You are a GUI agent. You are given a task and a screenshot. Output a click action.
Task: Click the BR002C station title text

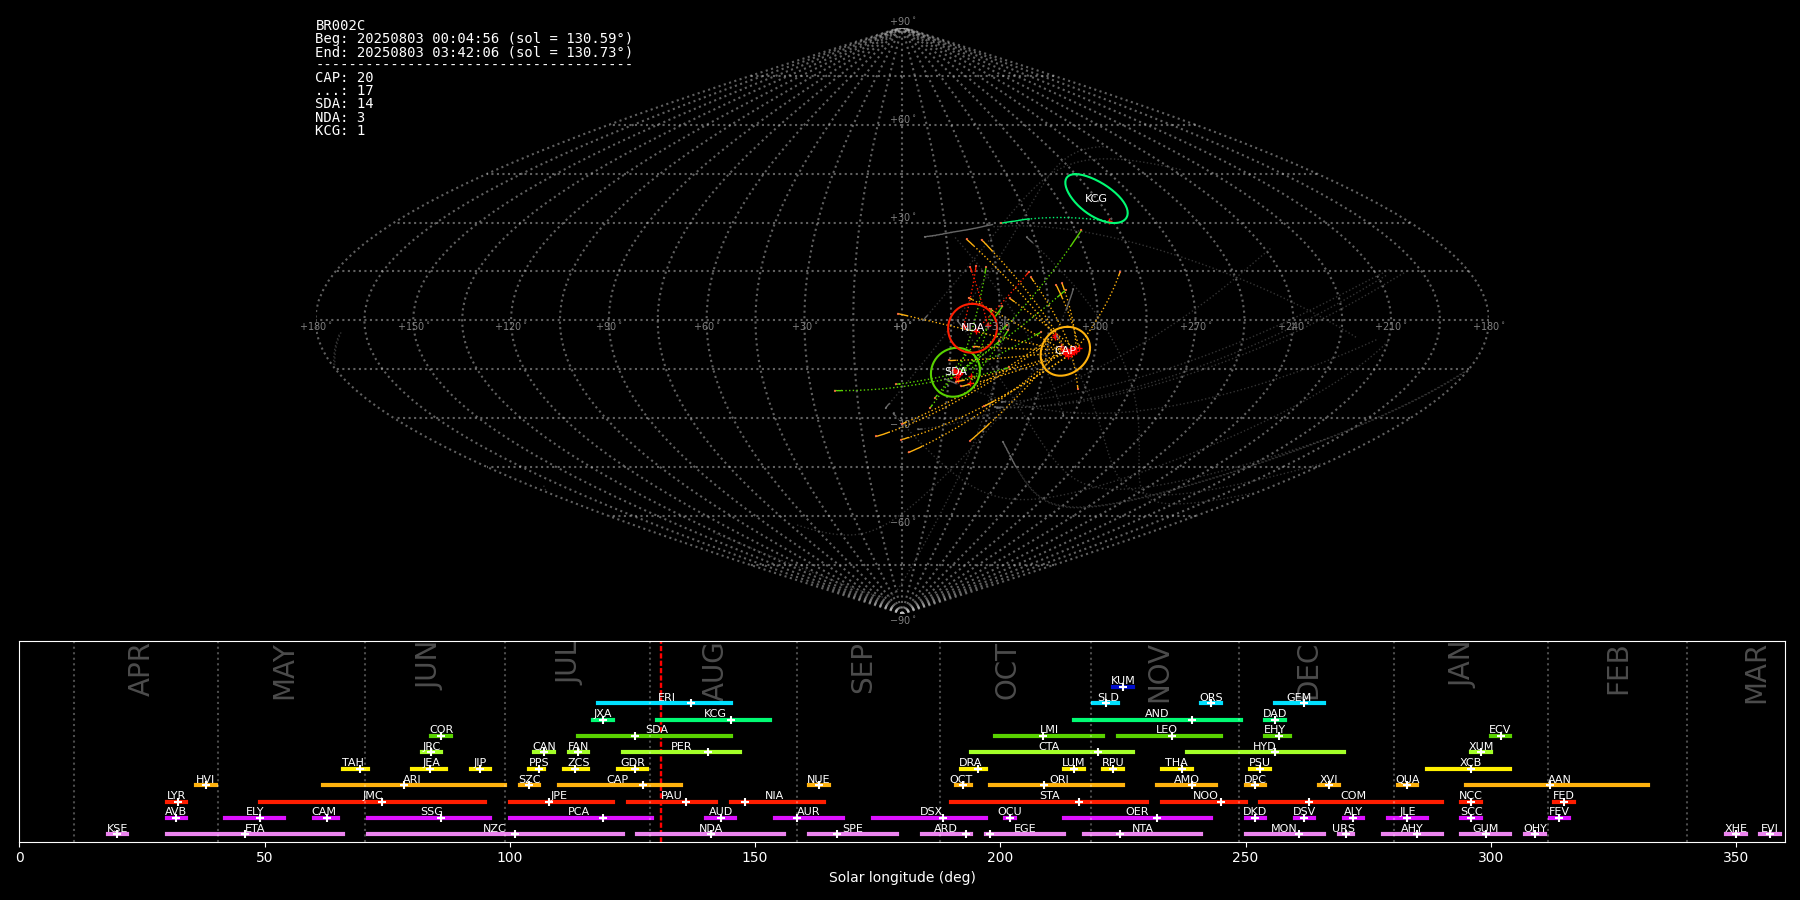point(340,26)
